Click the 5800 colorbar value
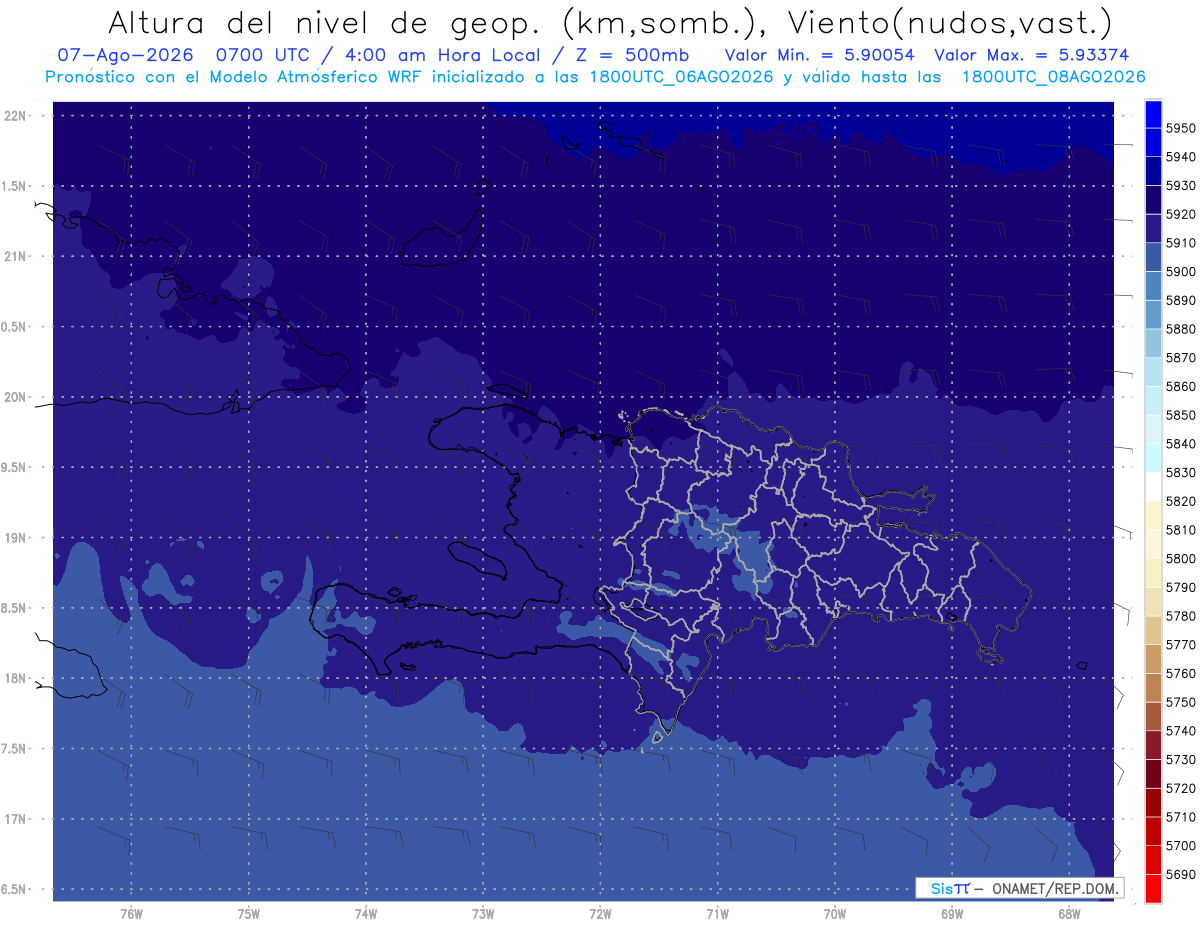Screen dimensions: 1200x927 1180,558
